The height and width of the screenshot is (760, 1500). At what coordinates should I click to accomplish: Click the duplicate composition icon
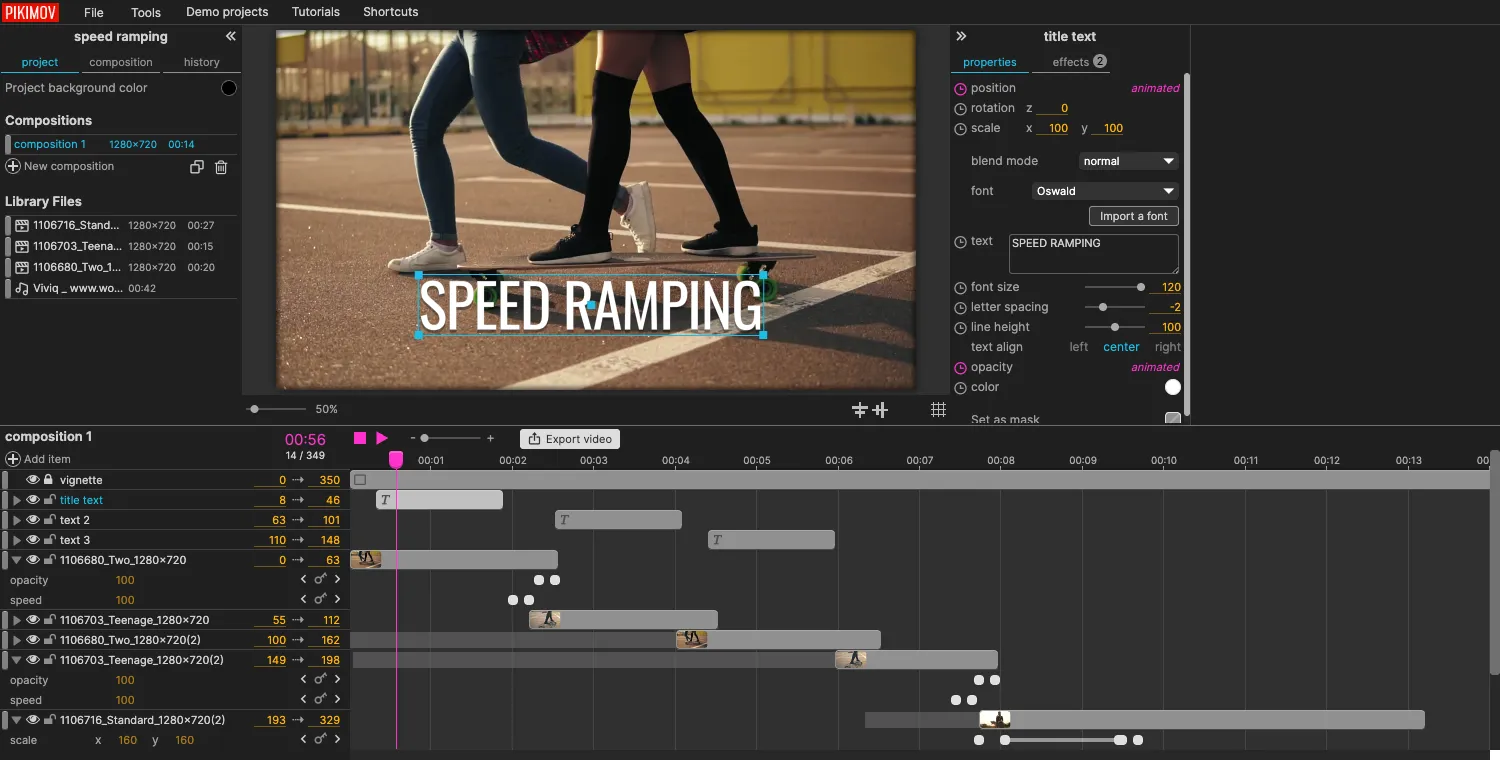click(x=197, y=167)
